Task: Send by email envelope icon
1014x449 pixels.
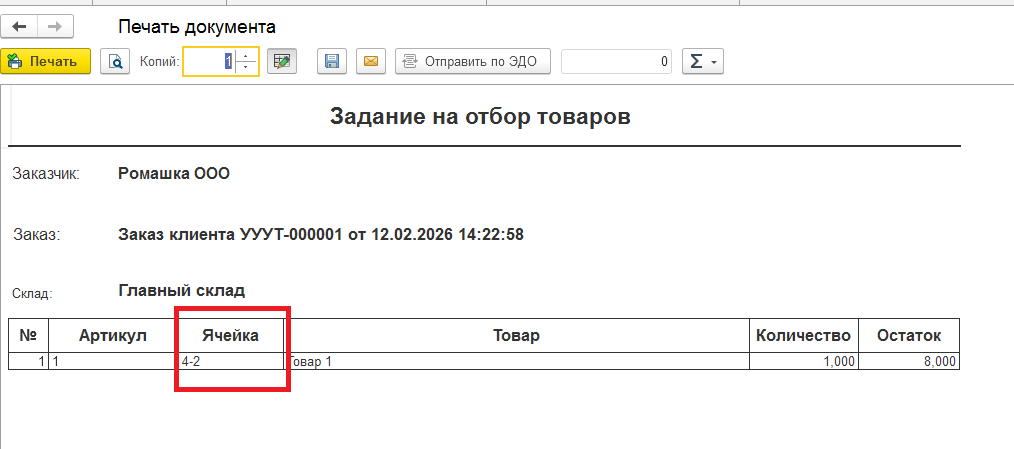Action: pyautogui.click(x=371, y=61)
